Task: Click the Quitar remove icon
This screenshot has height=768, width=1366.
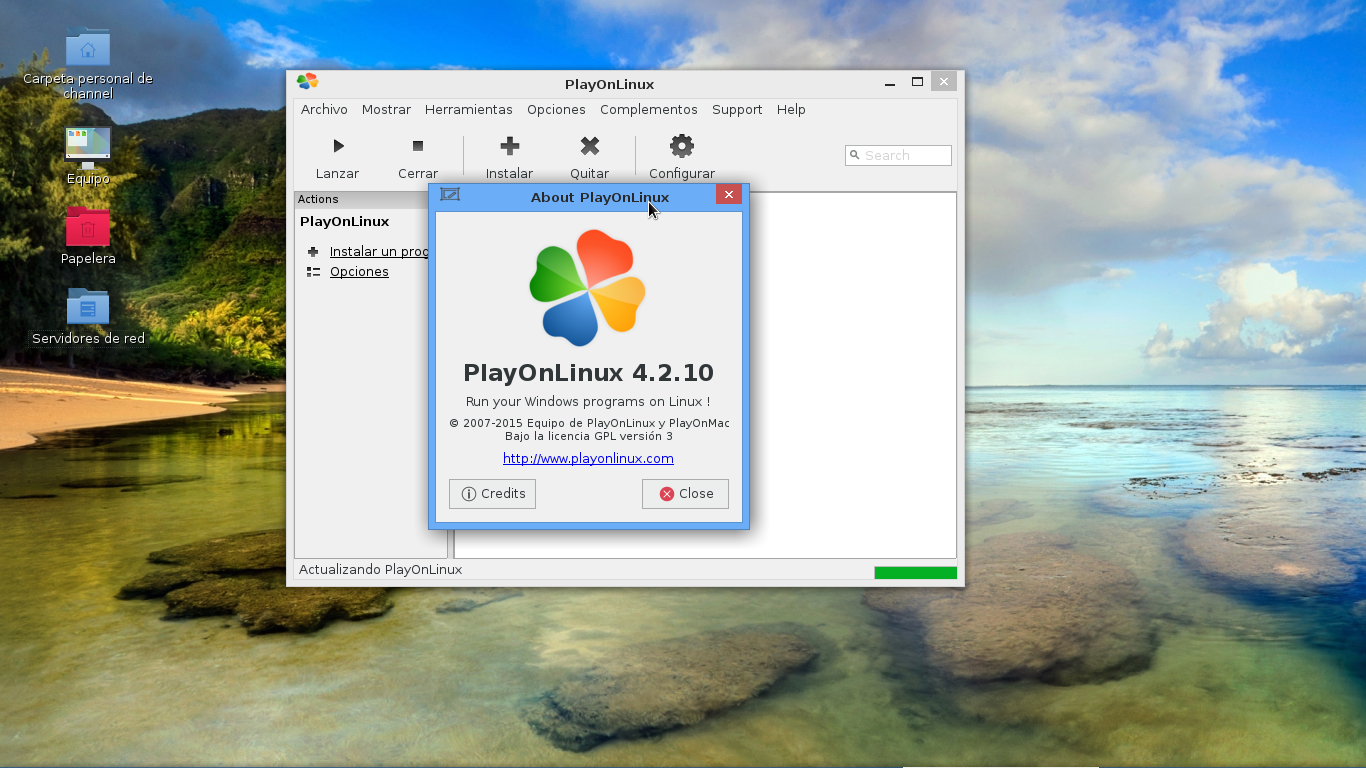Action: [589, 145]
